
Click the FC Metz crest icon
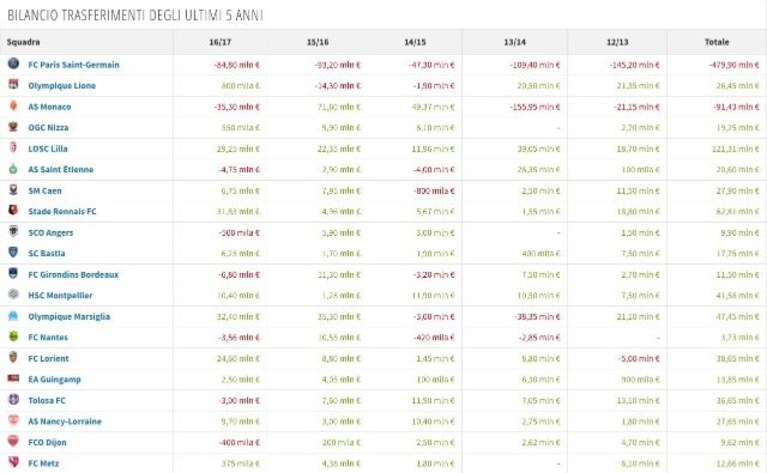pyautogui.click(x=13, y=462)
